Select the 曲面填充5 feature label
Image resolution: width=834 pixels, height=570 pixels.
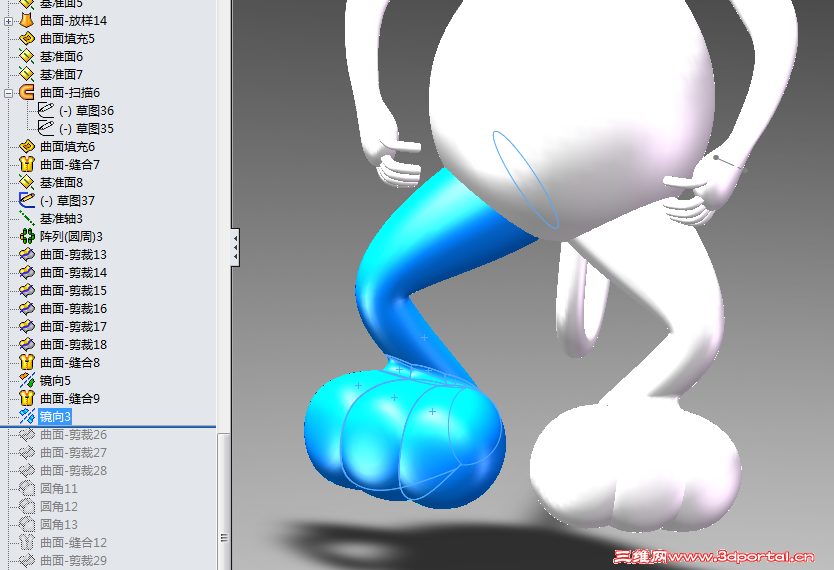coord(67,39)
